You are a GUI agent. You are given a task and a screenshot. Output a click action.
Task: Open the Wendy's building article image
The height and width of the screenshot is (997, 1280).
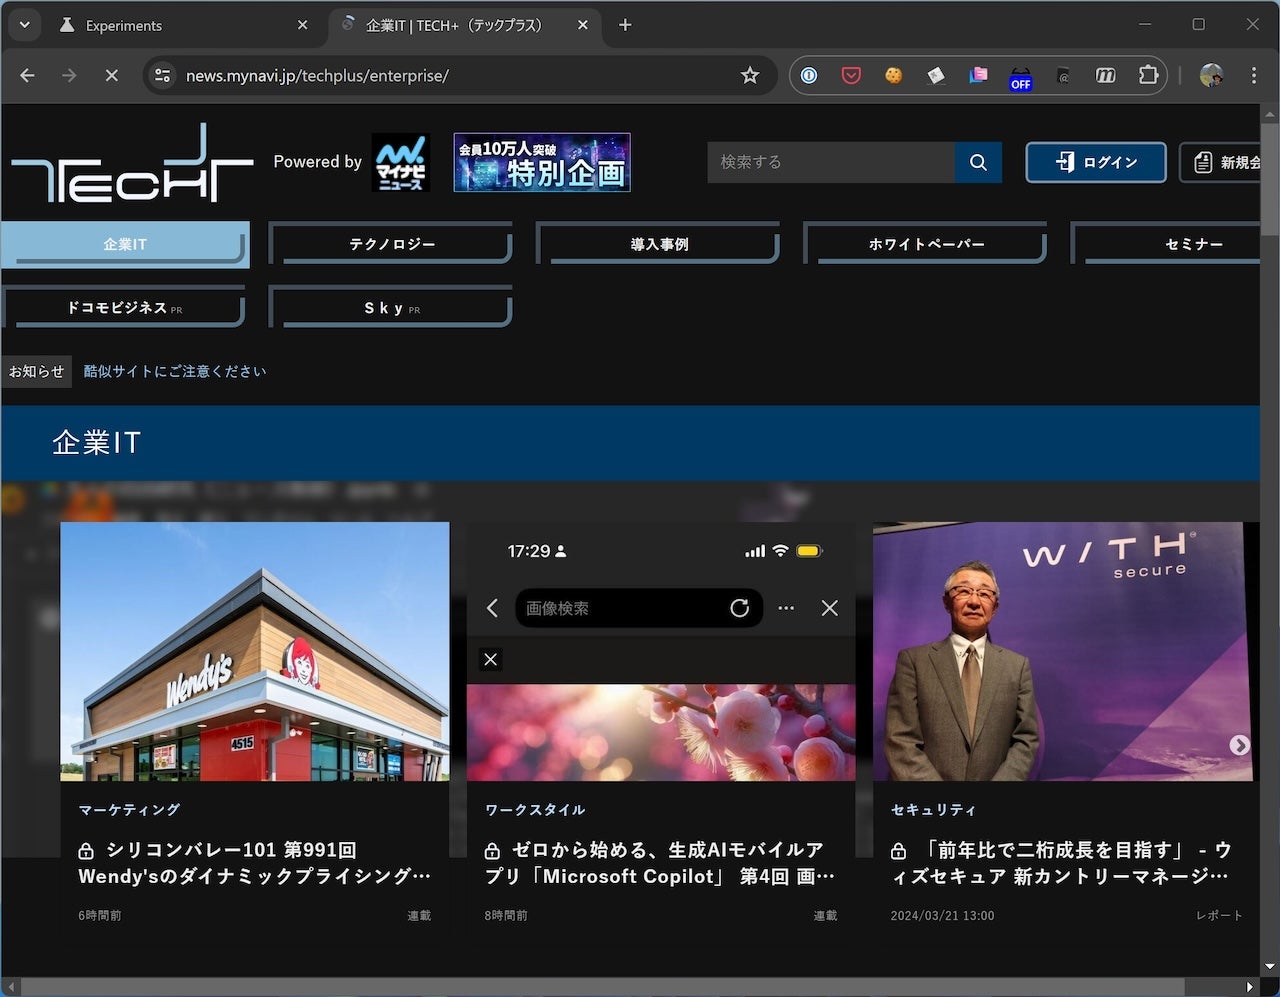click(x=255, y=651)
